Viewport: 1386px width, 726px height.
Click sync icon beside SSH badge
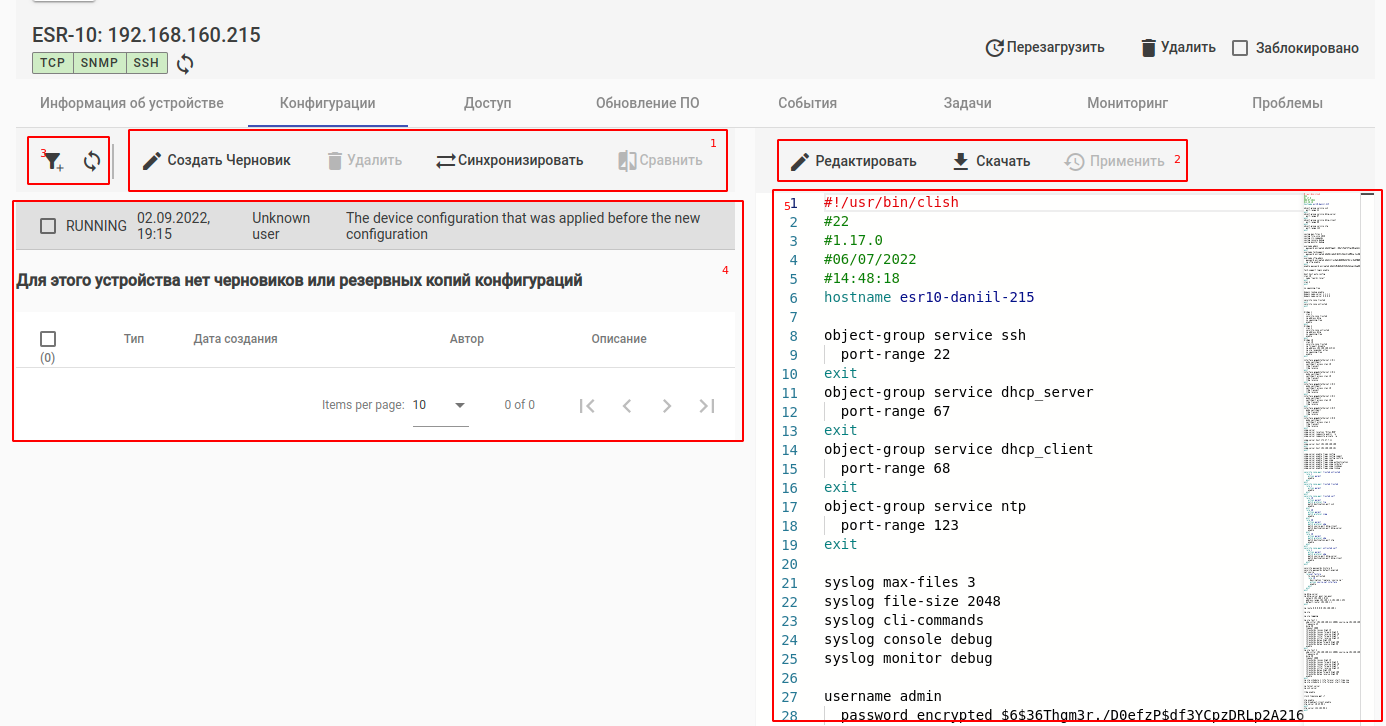point(185,64)
